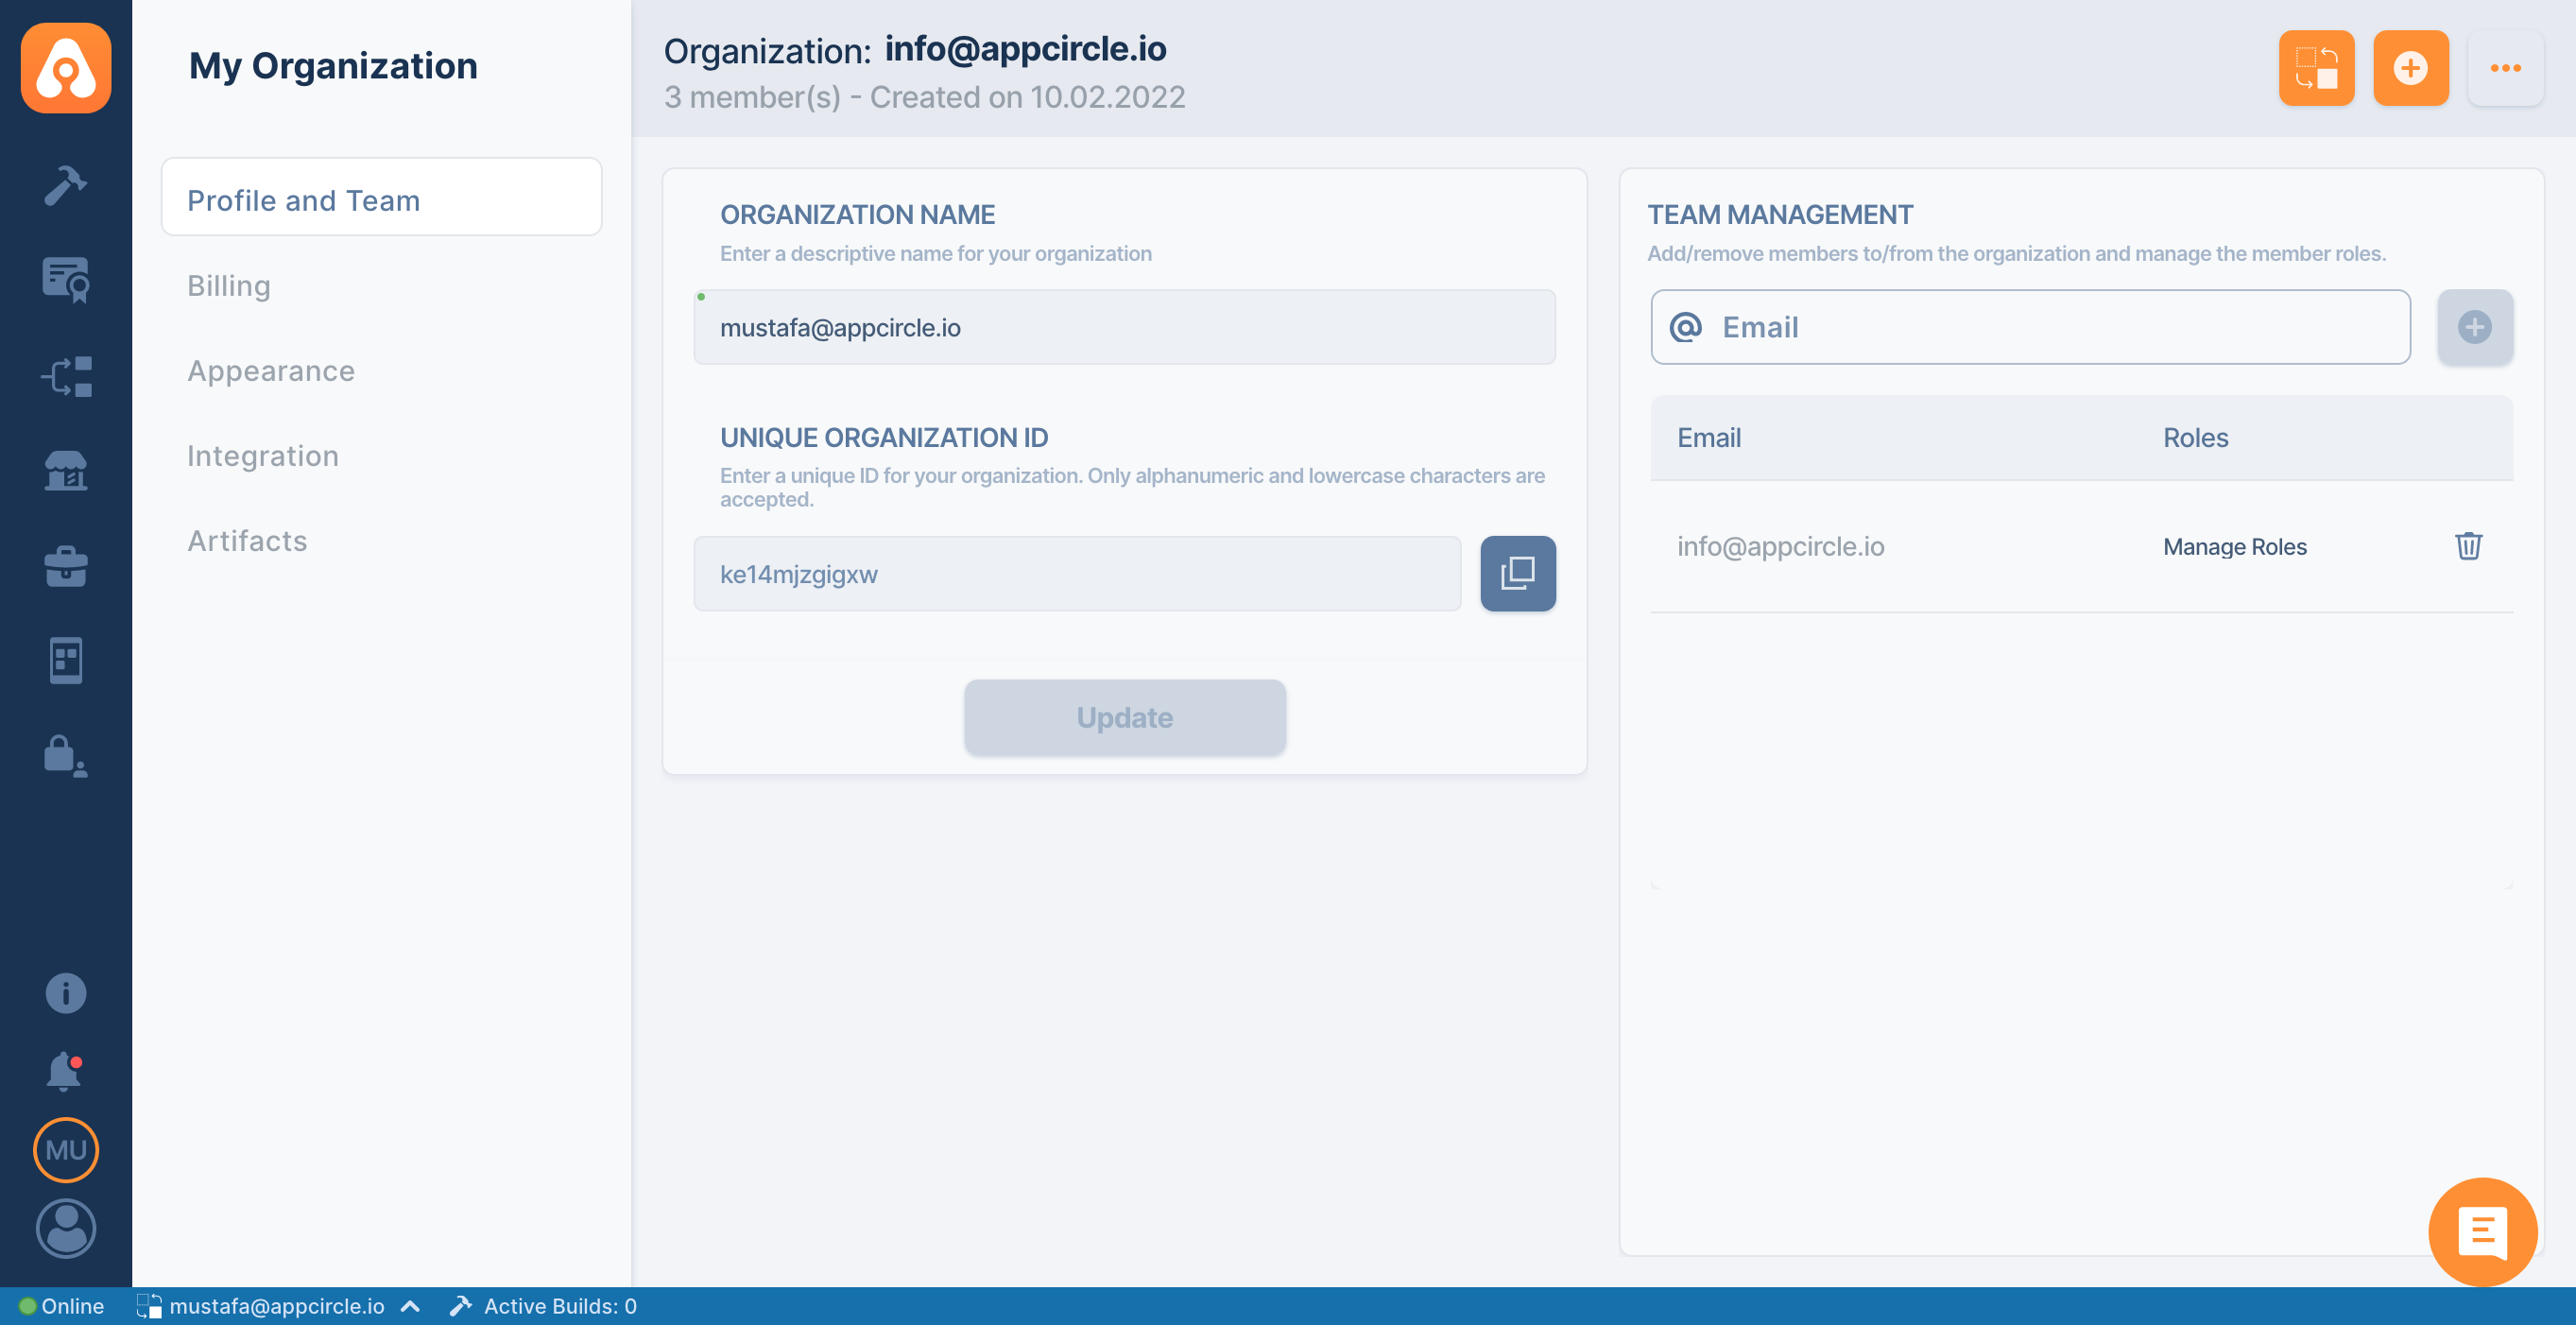The height and width of the screenshot is (1325, 2576).
Task: Click the unique organization ID field
Action: click(1077, 573)
